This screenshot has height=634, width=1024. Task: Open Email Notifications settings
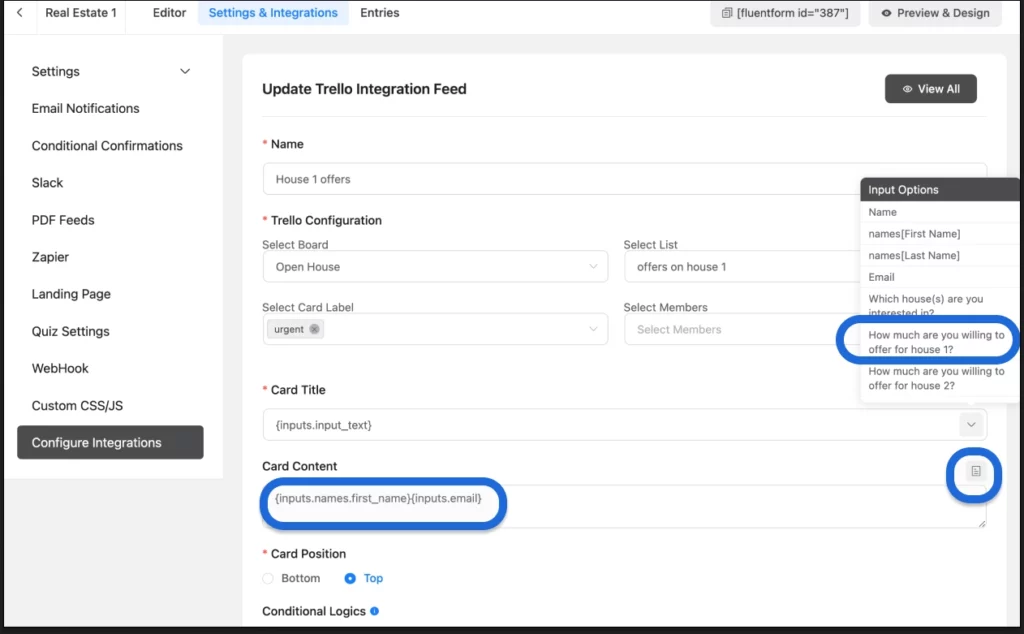pos(86,108)
